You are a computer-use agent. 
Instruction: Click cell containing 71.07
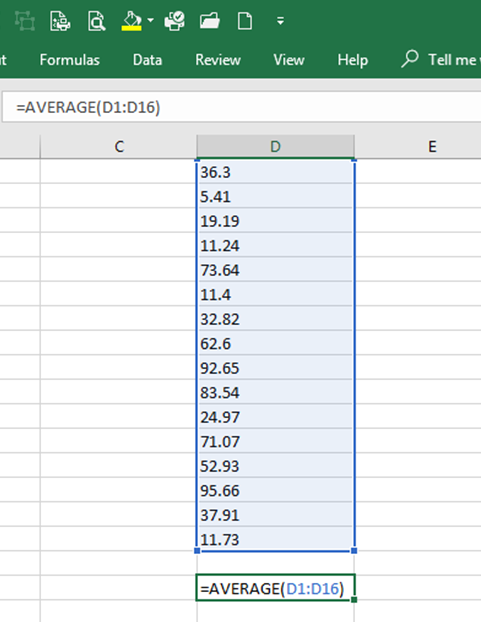(275, 441)
